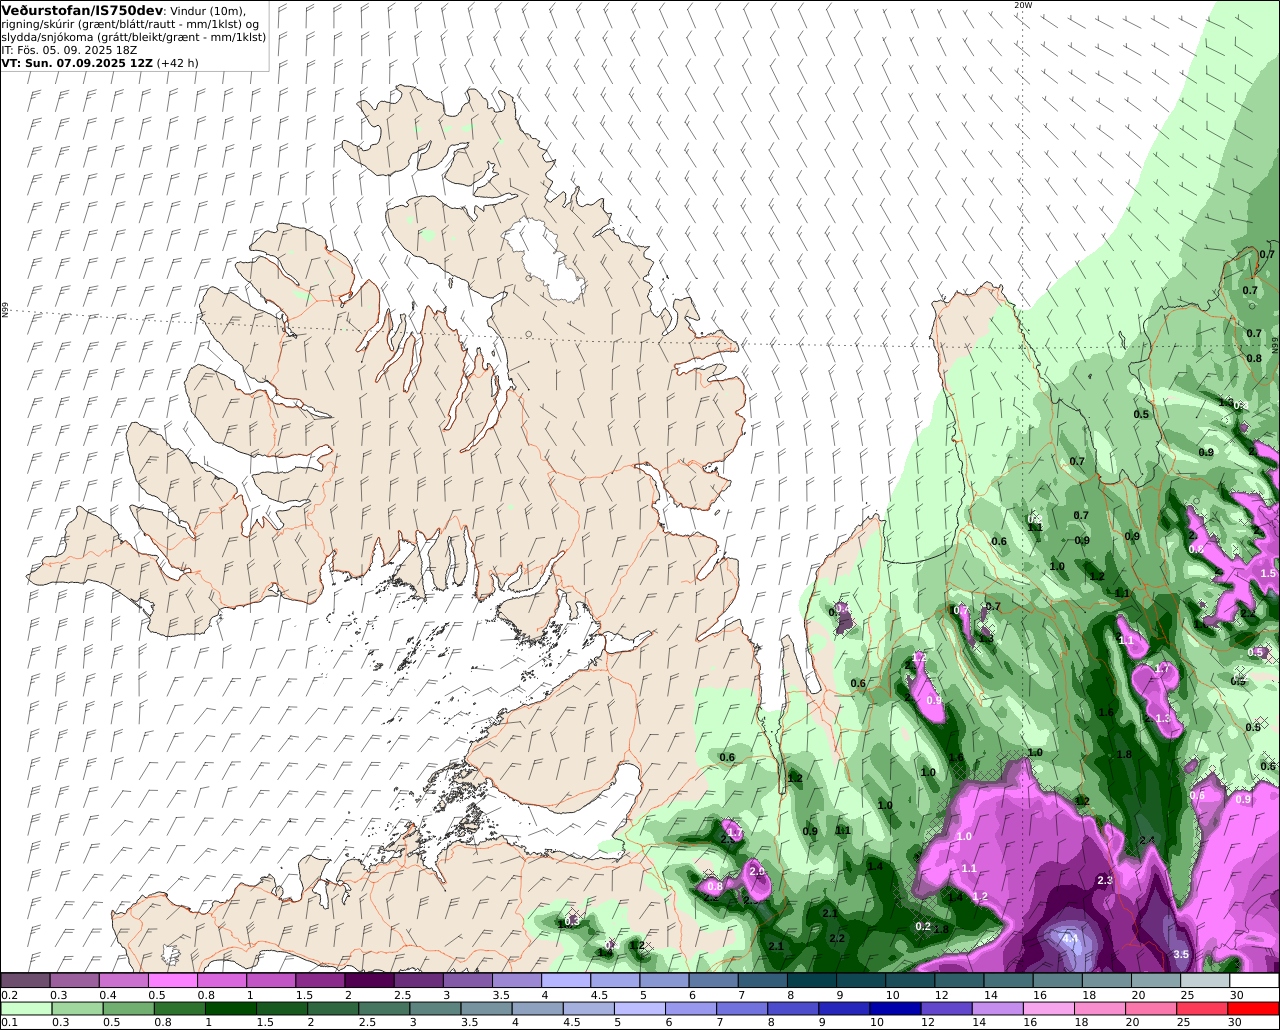Click the 2.2 value on the map
This screenshot has width=1280, height=1030.
[x=837, y=938]
